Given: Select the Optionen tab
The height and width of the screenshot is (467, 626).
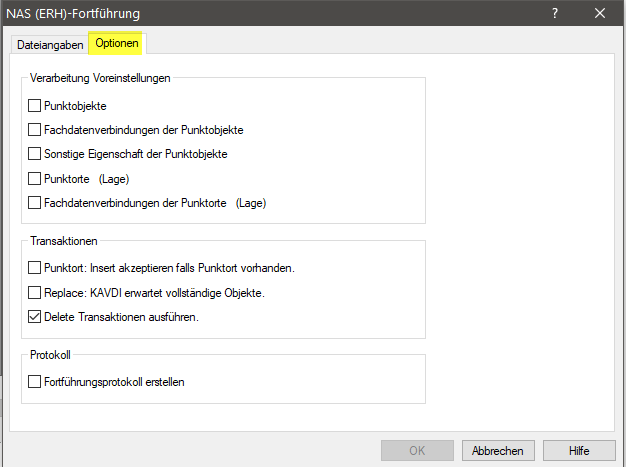Looking at the screenshot, I should pyautogui.click(x=117, y=45).
